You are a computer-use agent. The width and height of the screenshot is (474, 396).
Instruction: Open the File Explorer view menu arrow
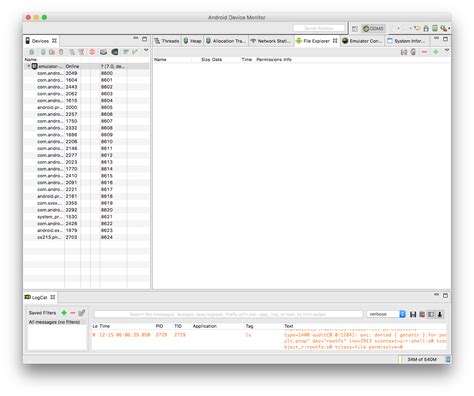tap(447, 50)
